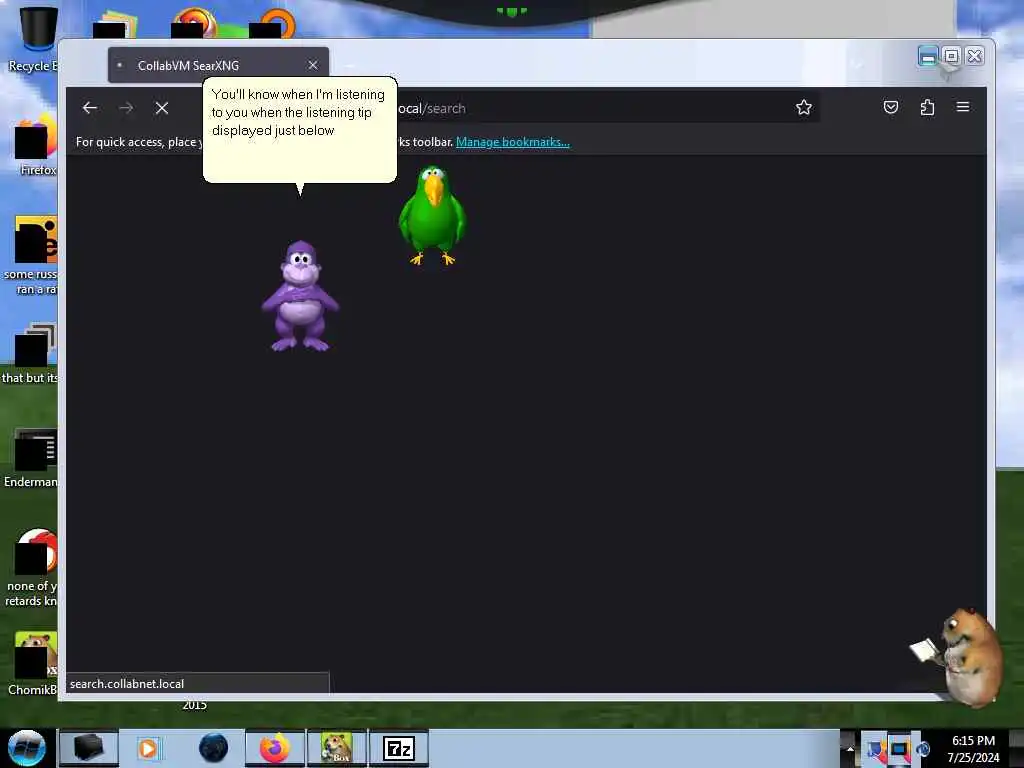Click the purple Bonzi gorilla character
This screenshot has width=1024, height=768.
coord(300,296)
